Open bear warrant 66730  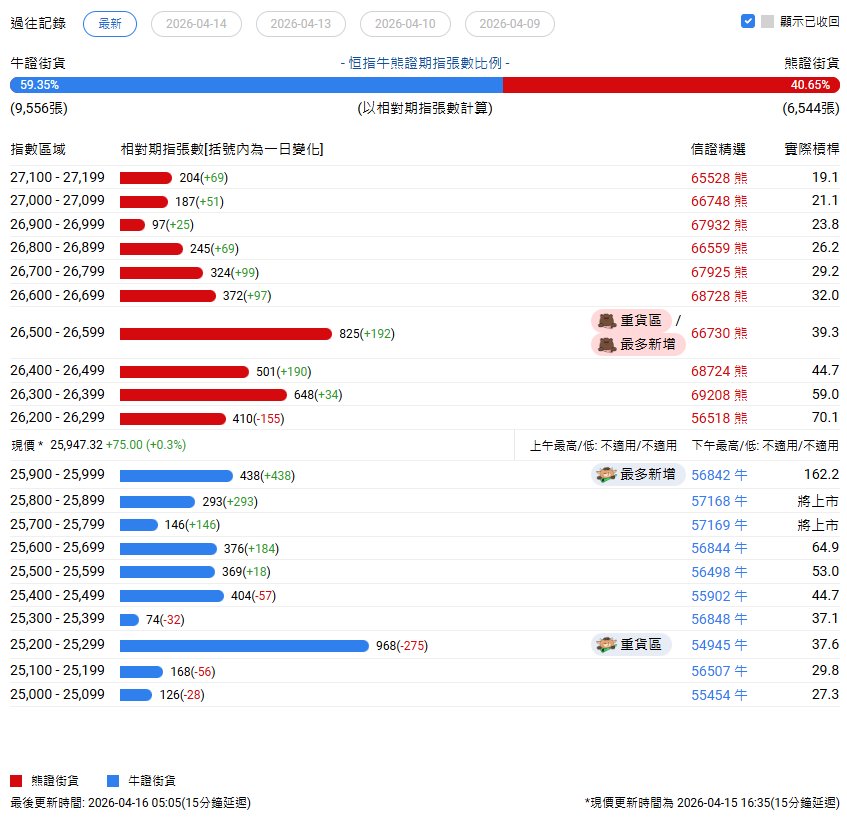[x=719, y=333]
